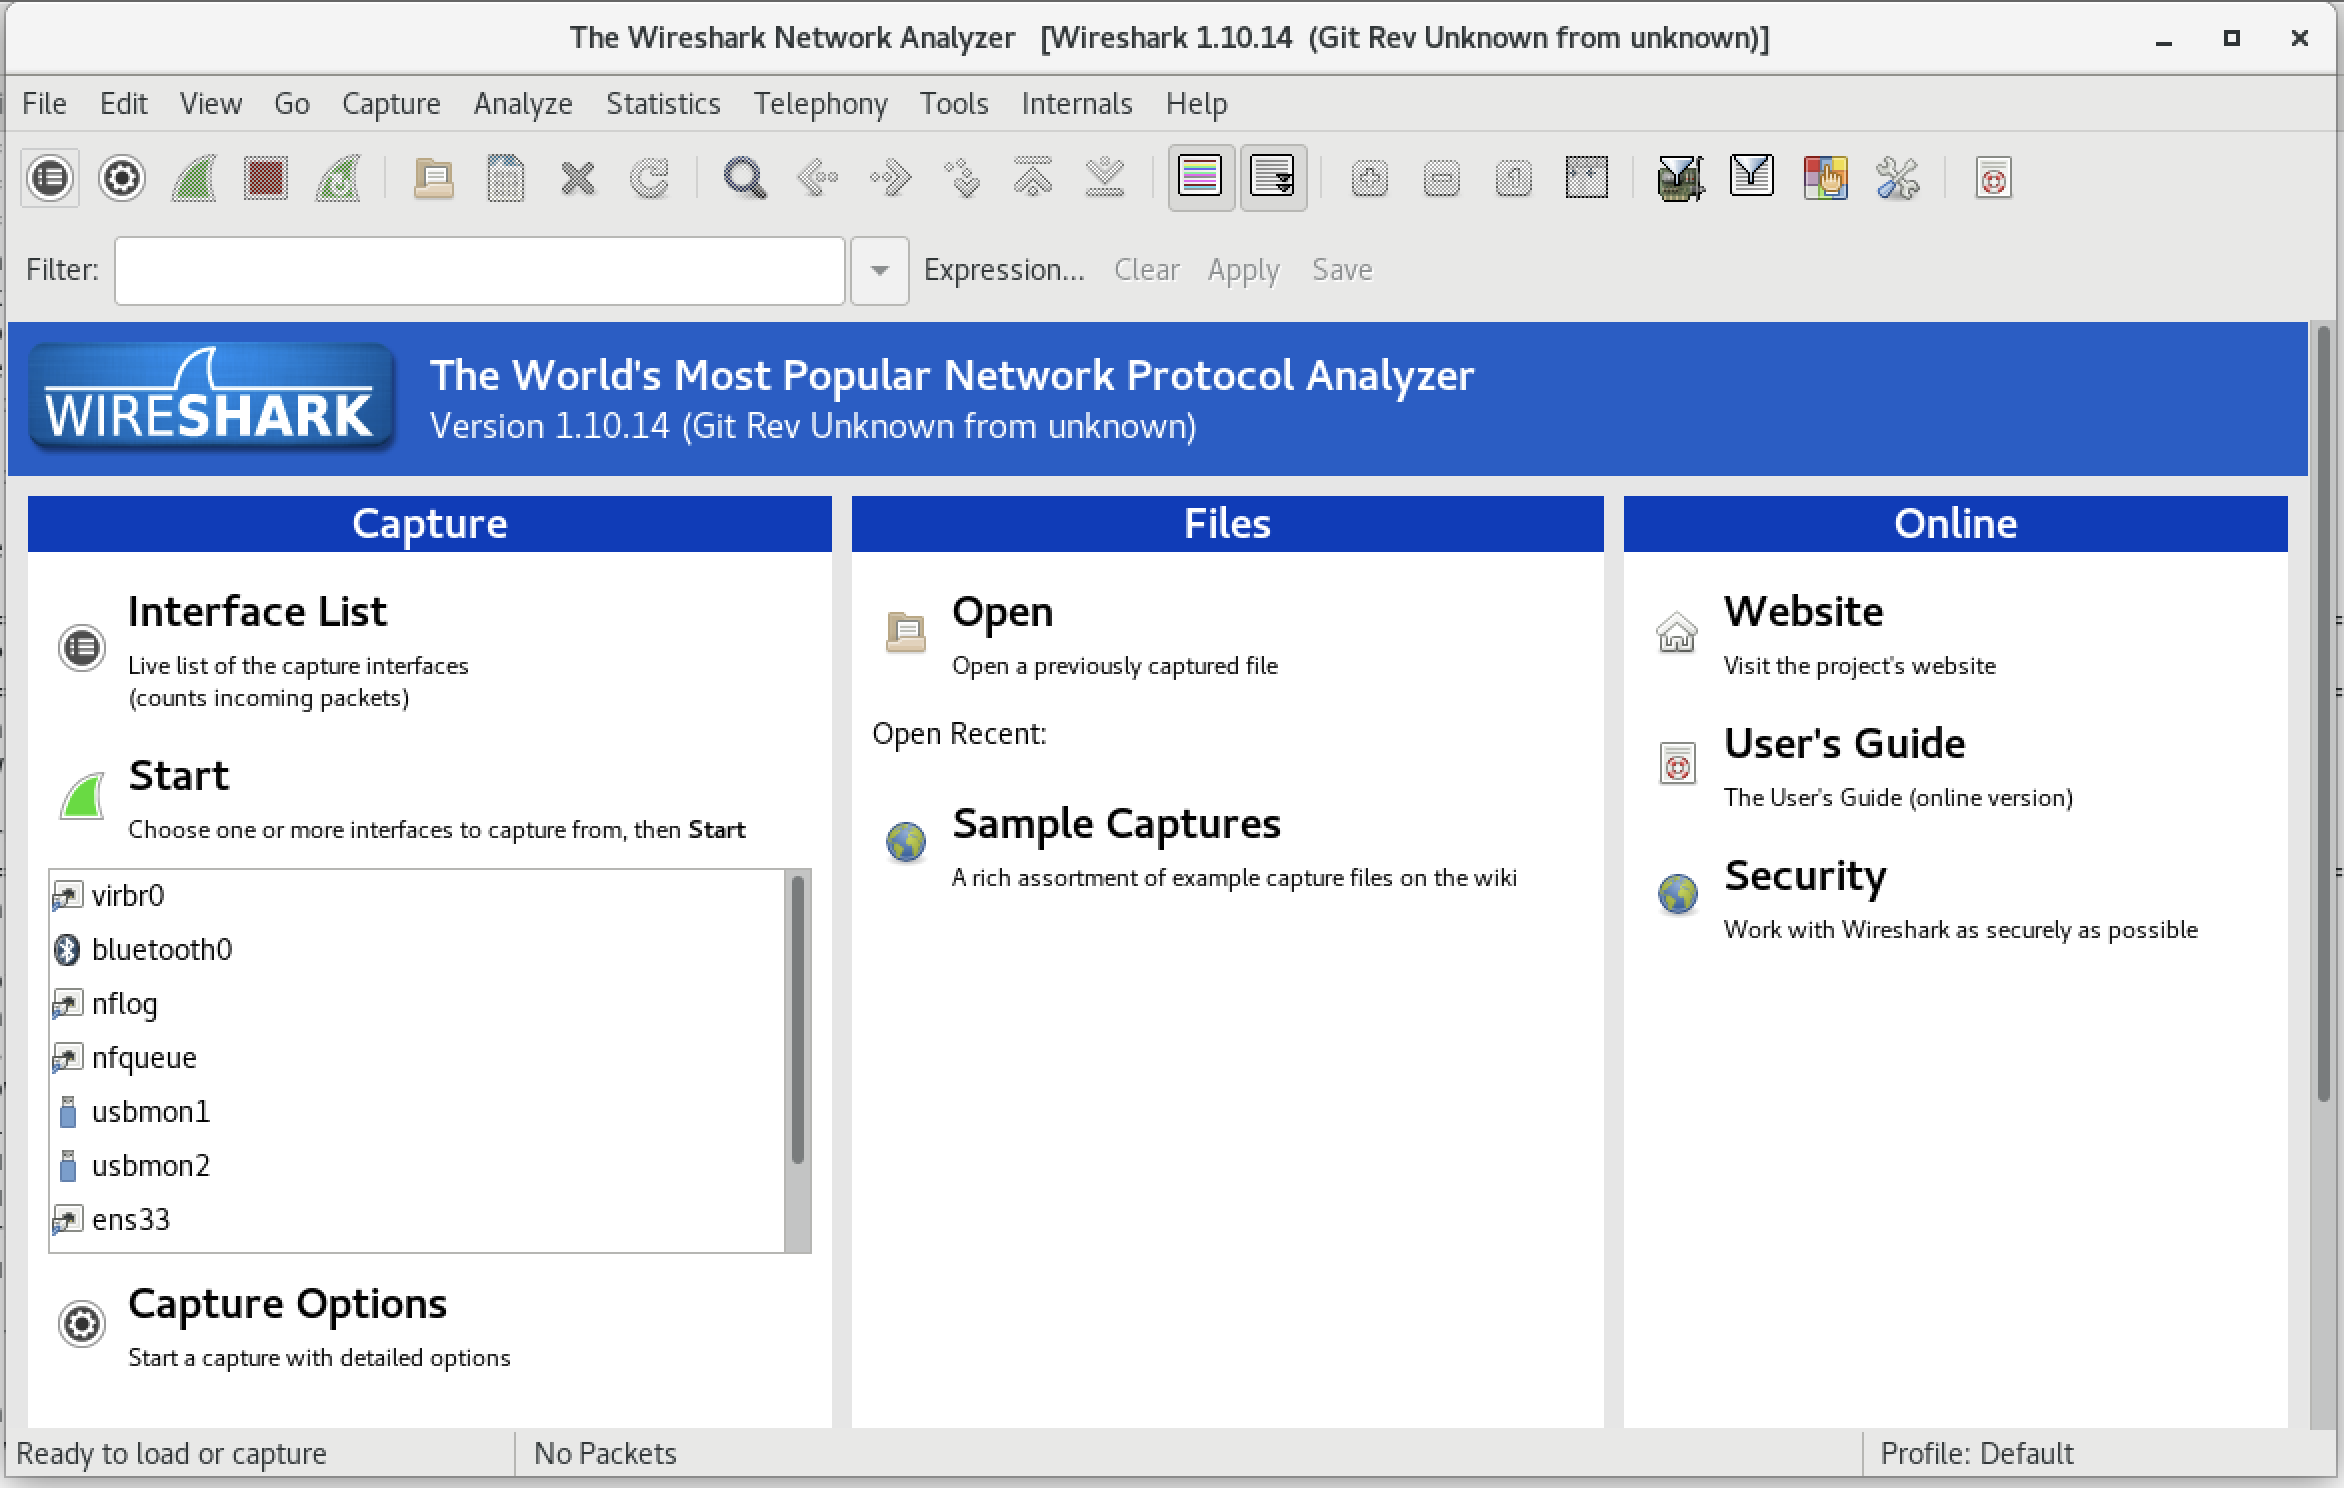
Task: Open the Analyze menu
Action: pyautogui.click(x=523, y=104)
